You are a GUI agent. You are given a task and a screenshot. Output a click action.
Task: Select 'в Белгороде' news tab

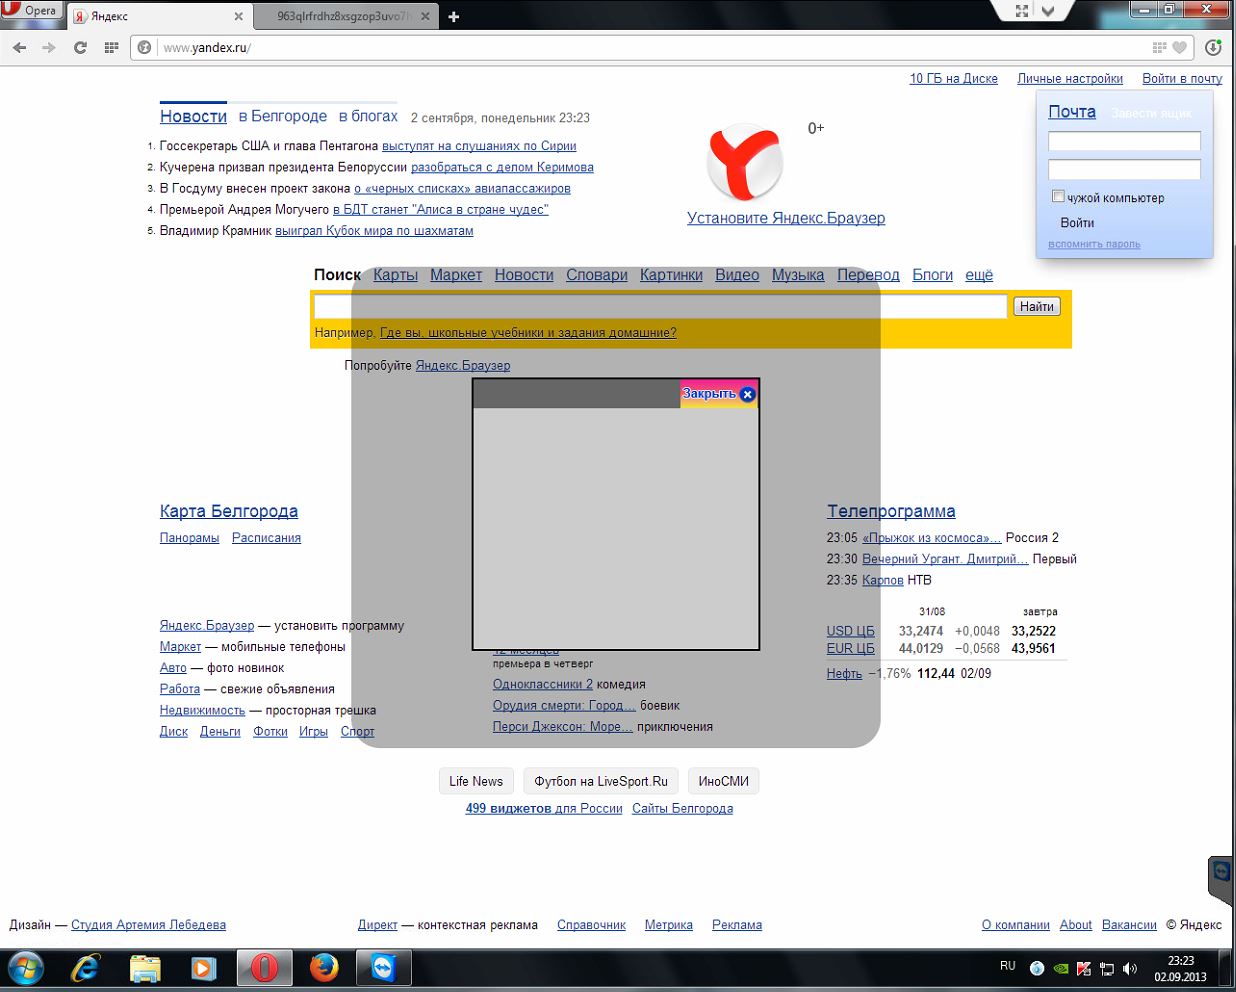(283, 116)
